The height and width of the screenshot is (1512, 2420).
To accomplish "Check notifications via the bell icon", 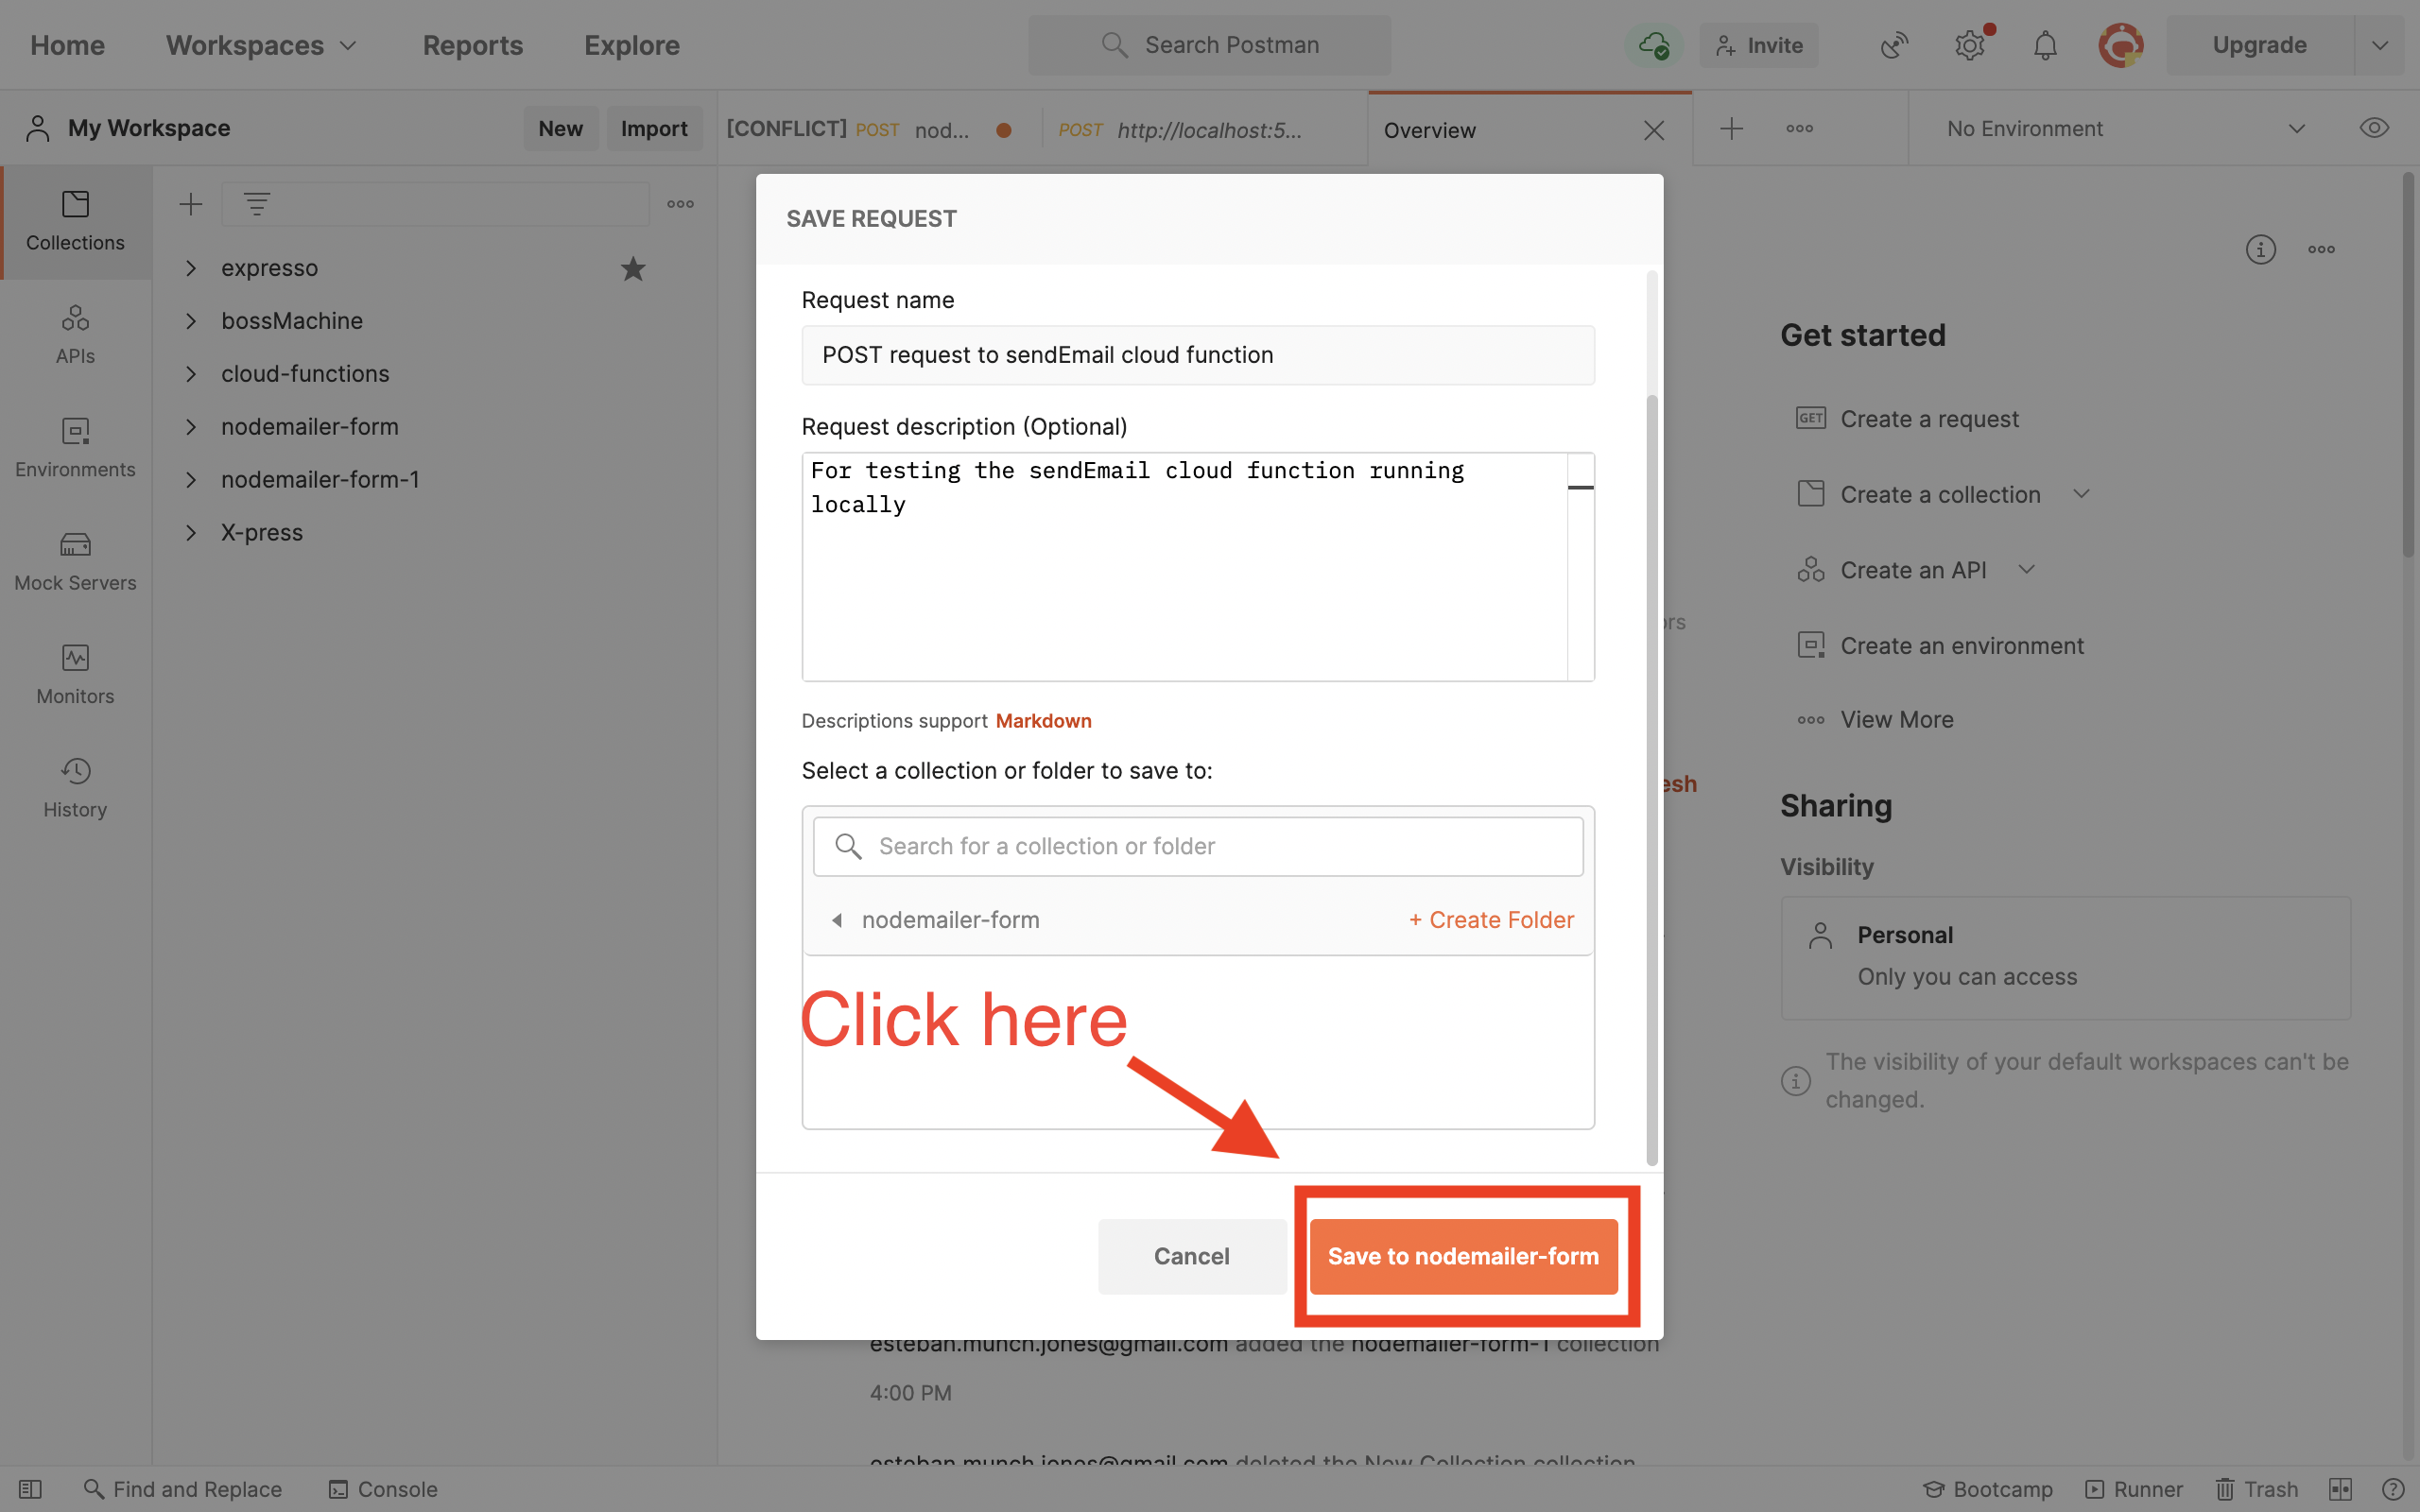I will pos(2044,44).
